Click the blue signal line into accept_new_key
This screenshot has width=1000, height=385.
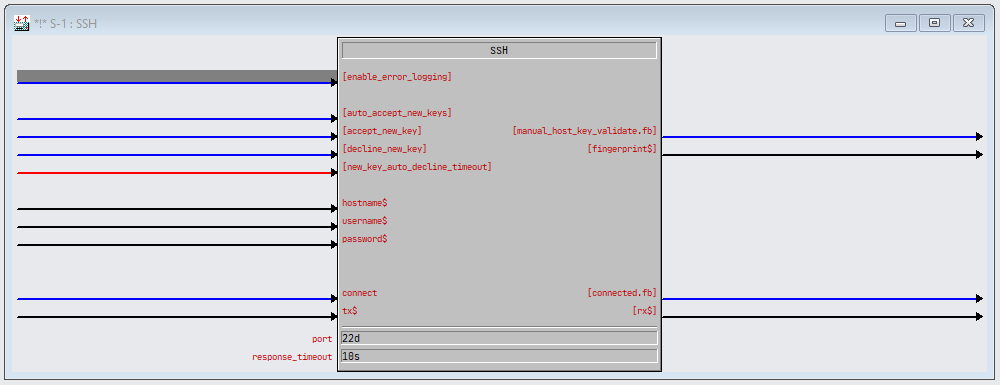tap(177, 136)
